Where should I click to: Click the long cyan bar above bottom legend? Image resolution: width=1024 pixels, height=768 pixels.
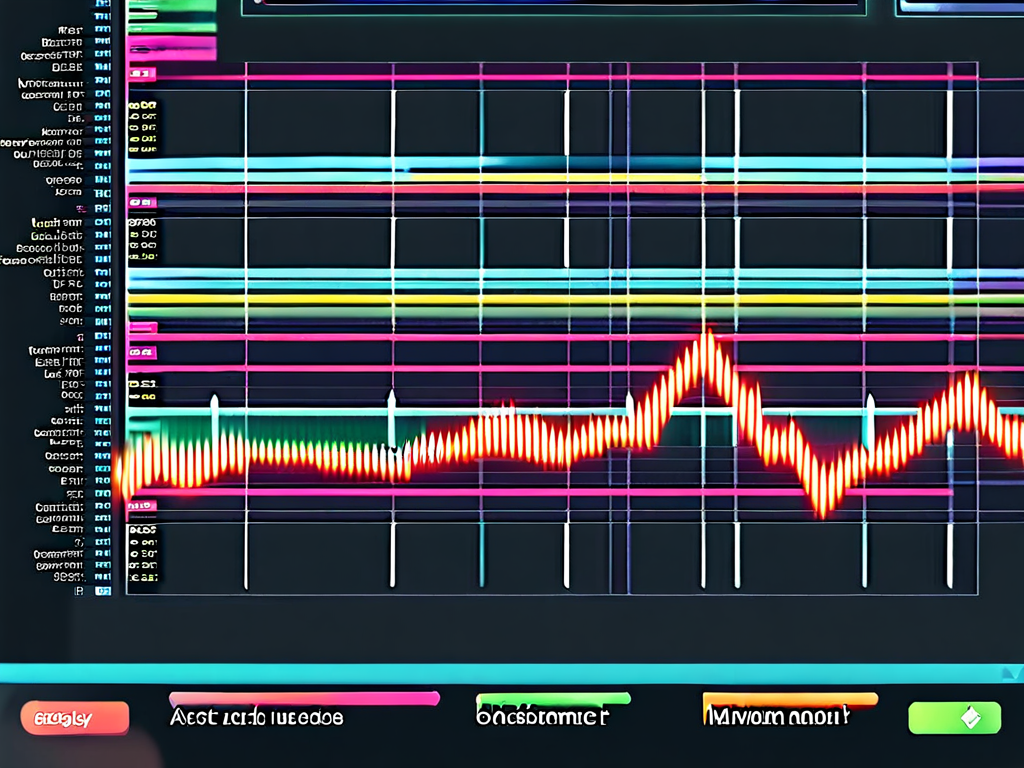pyautogui.click(x=512, y=673)
